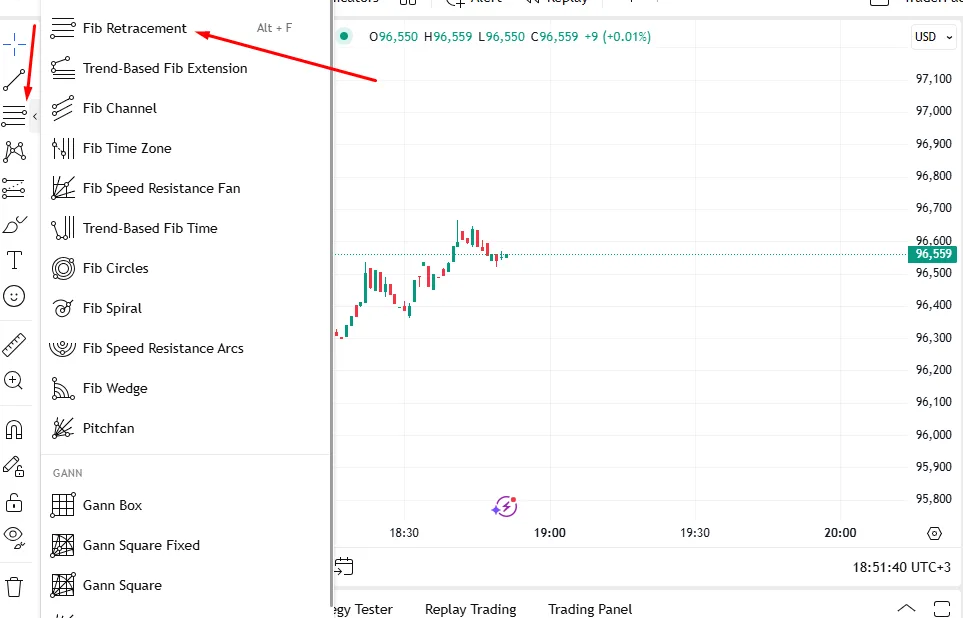Click the crosshair cursor tool
The width and height of the screenshot is (963, 618).
(14, 43)
